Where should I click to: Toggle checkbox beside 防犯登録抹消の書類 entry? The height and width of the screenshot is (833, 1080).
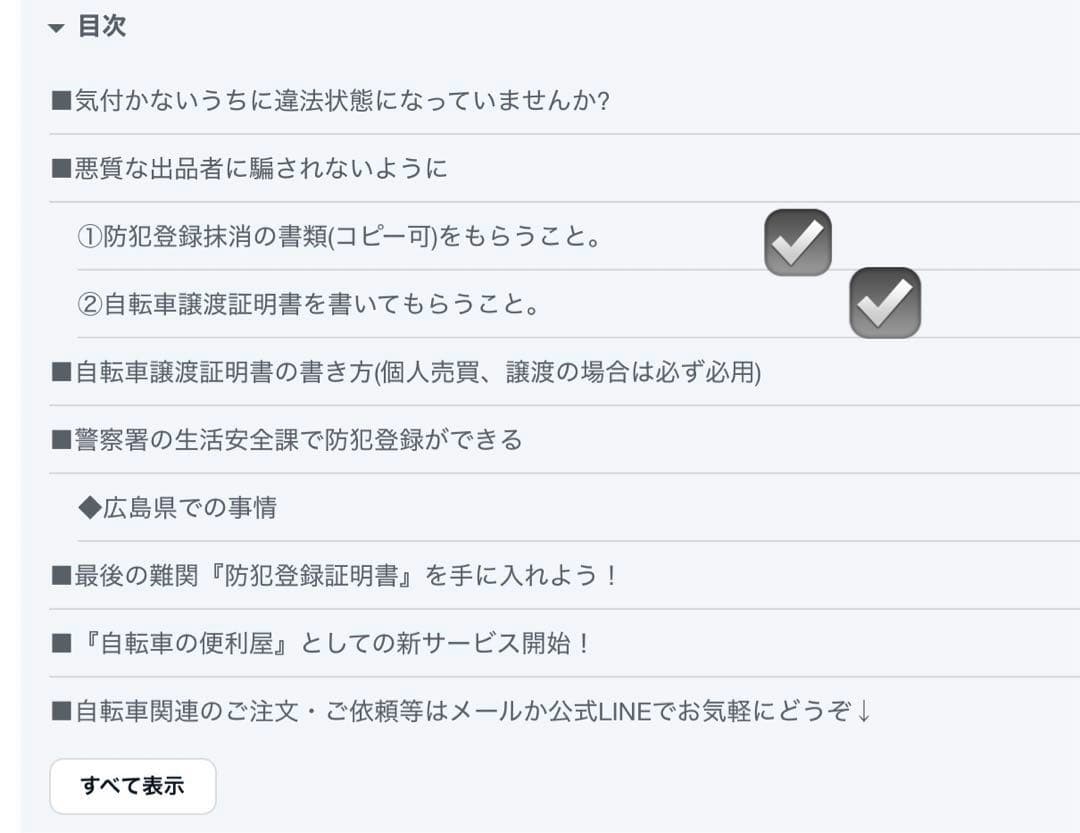(798, 242)
